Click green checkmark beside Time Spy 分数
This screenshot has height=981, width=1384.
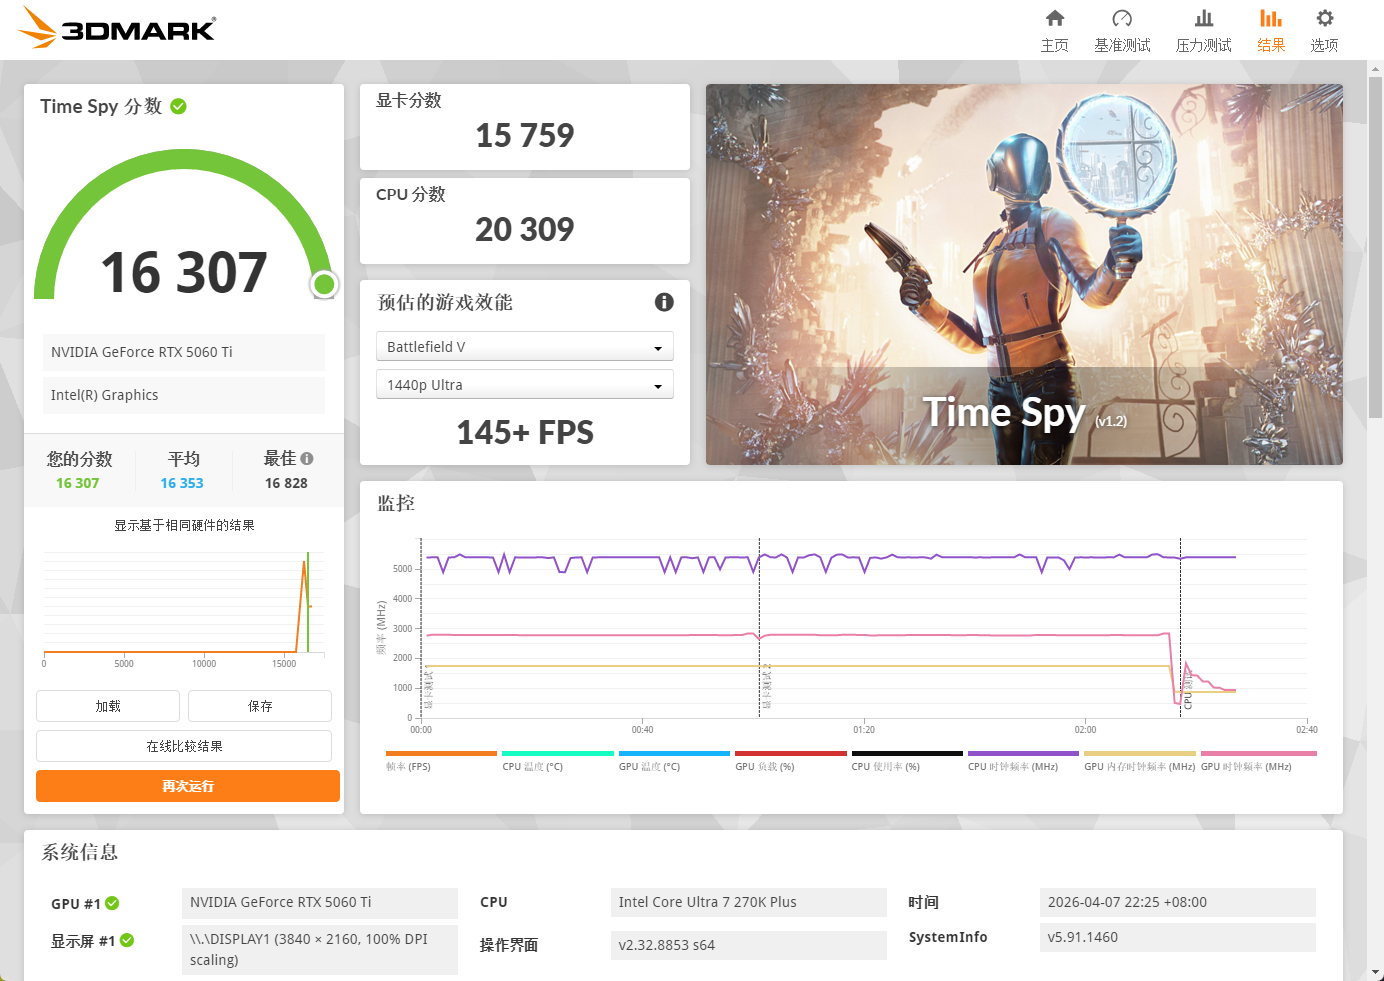[x=178, y=106]
